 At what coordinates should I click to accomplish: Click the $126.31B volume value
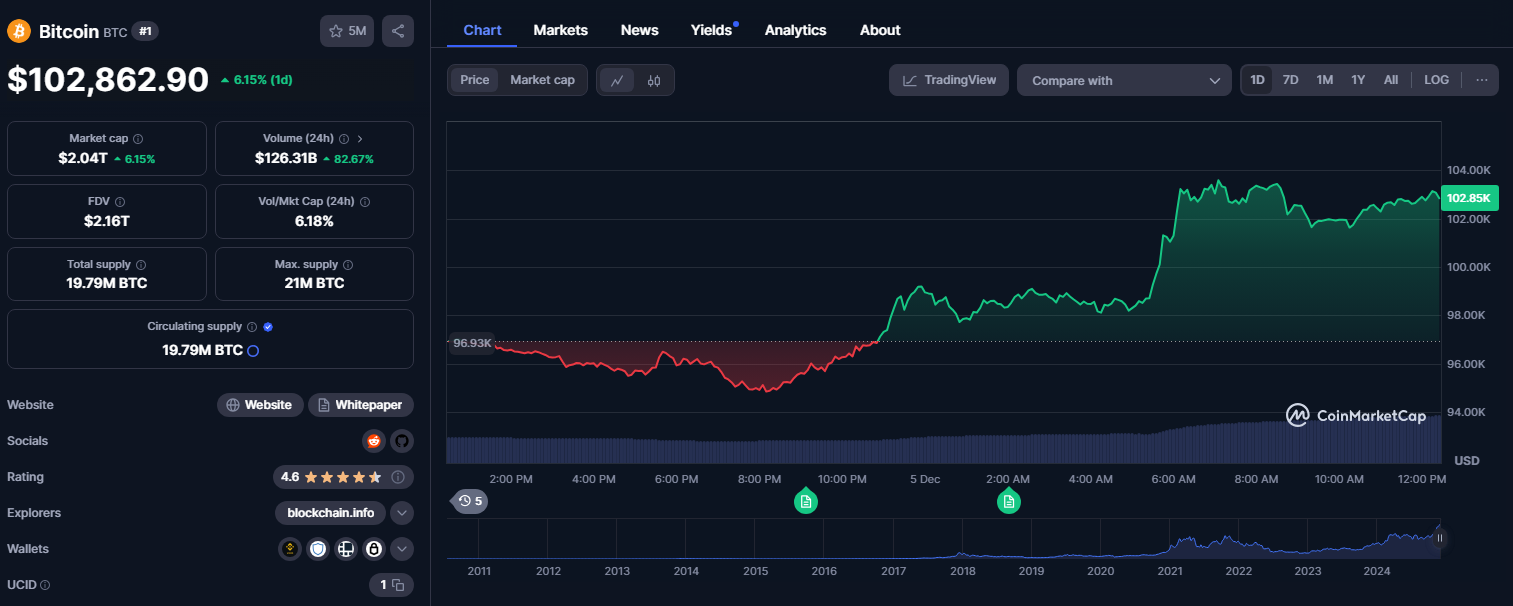click(286, 158)
